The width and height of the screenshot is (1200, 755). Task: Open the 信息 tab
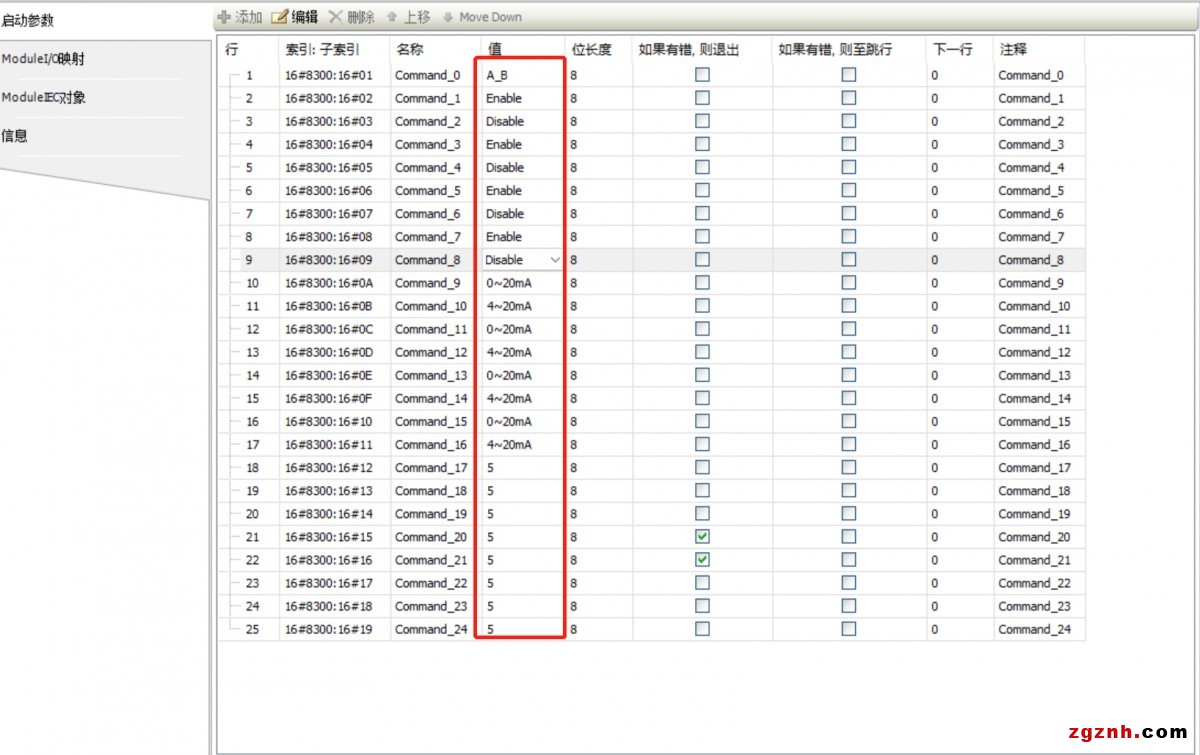(15, 136)
